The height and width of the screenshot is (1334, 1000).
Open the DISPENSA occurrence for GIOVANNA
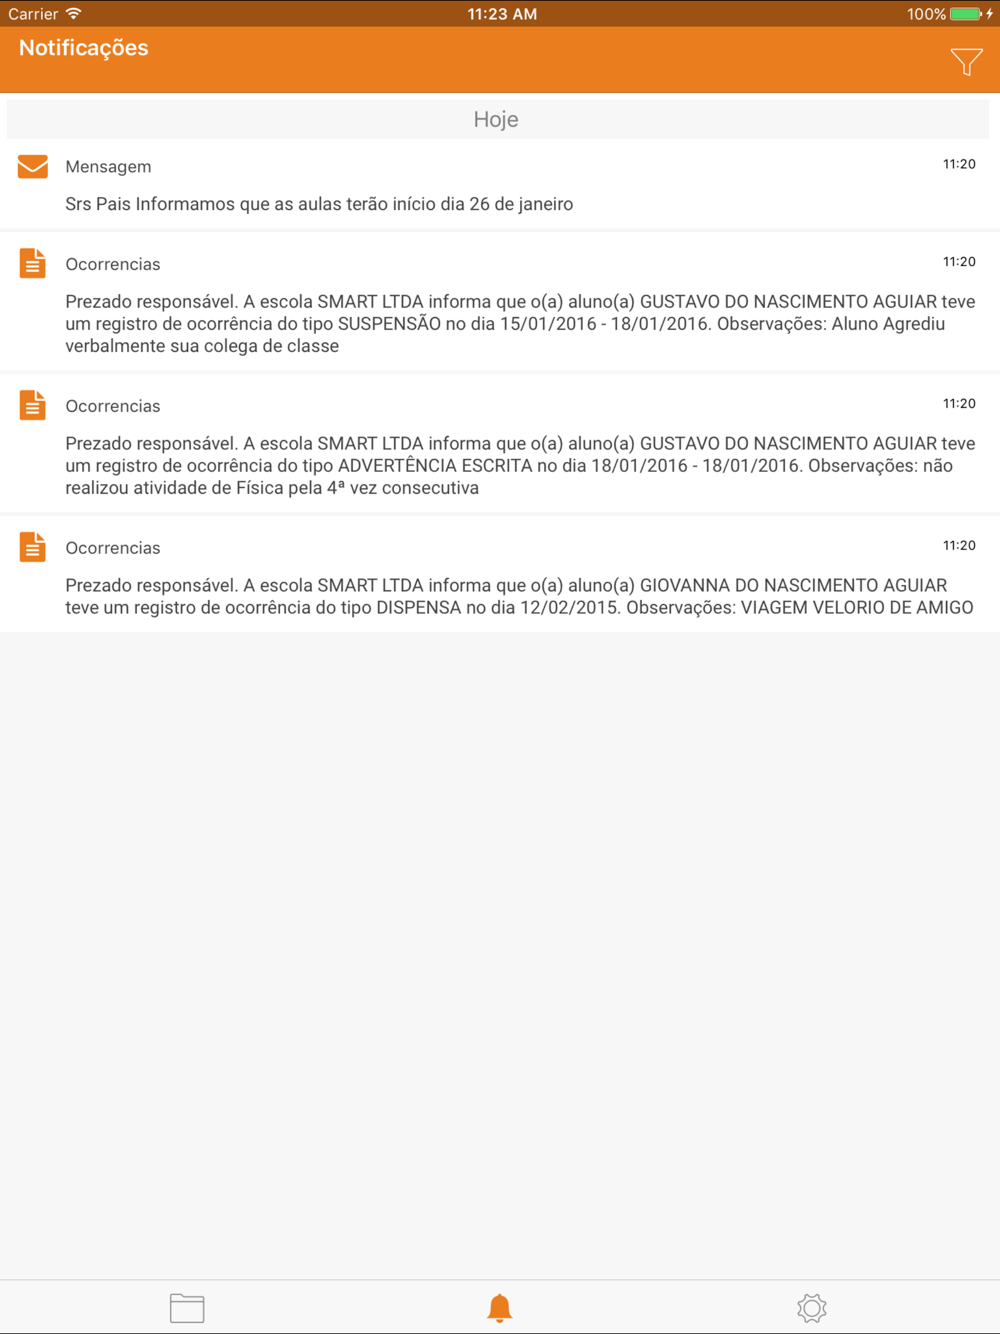click(519, 596)
